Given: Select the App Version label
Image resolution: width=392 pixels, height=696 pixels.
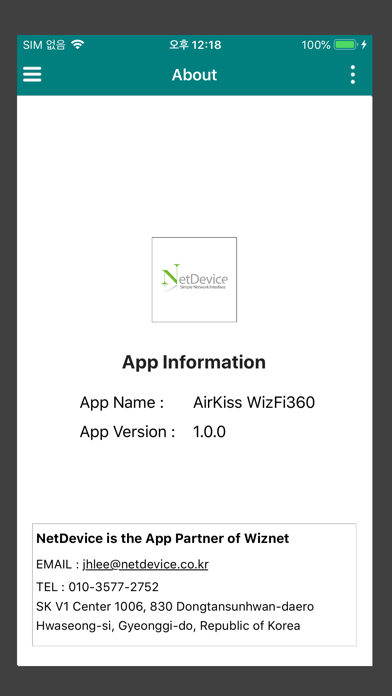Looking at the screenshot, I should tap(127, 431).
